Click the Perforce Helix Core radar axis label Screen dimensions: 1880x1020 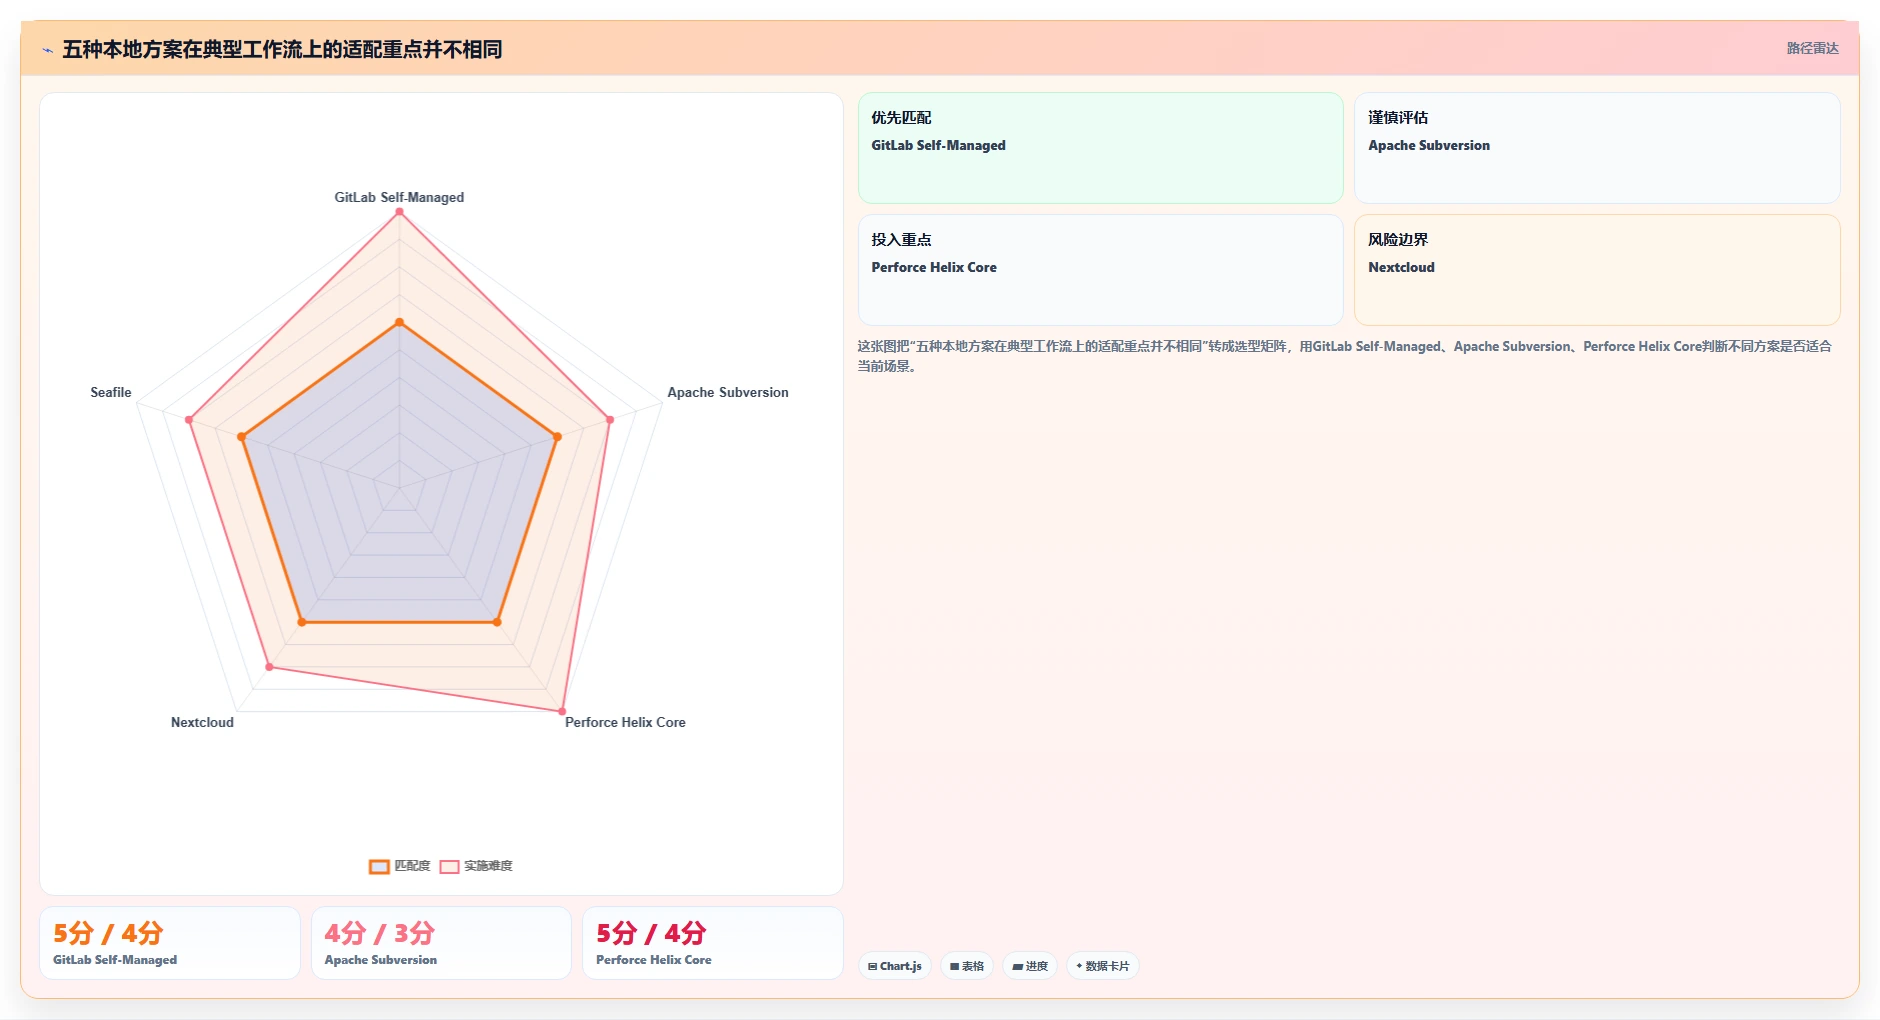pos(625,722)
